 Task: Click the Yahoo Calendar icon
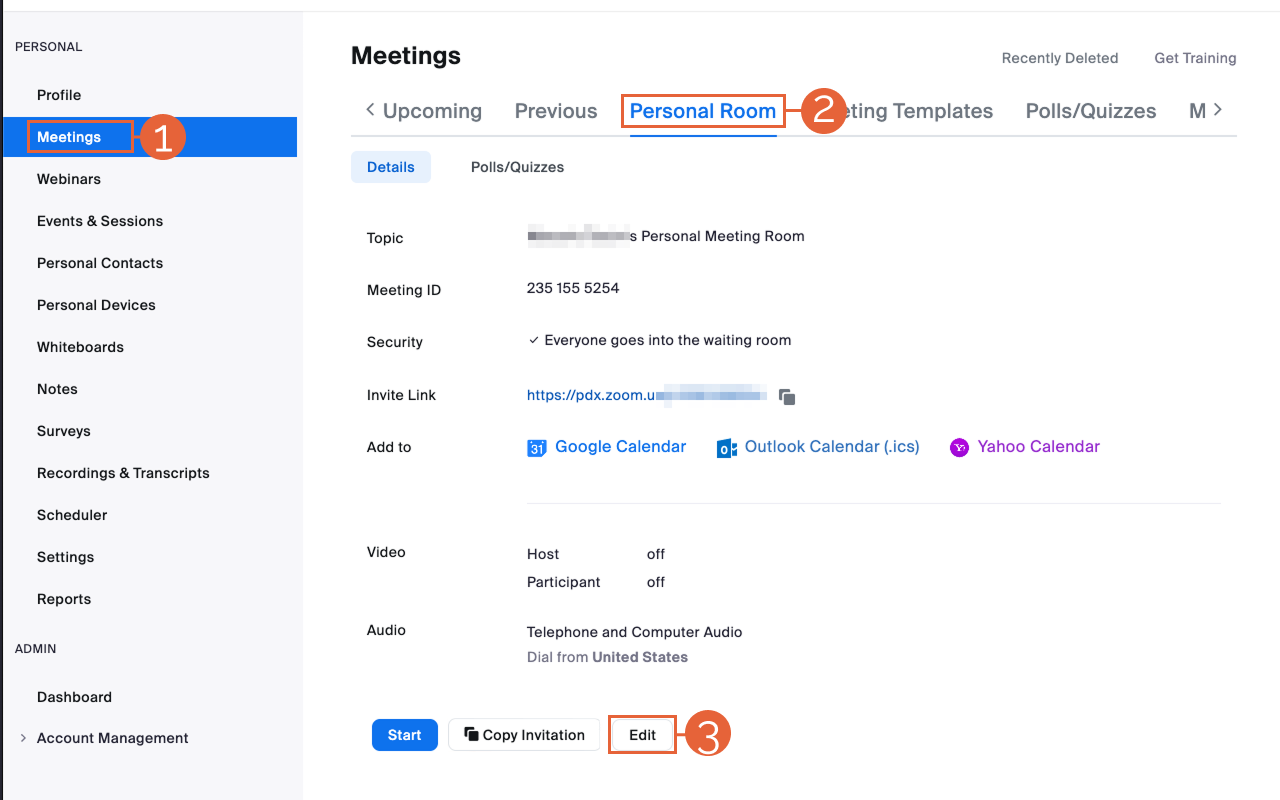pyautogui.click(x=959, y=448)
